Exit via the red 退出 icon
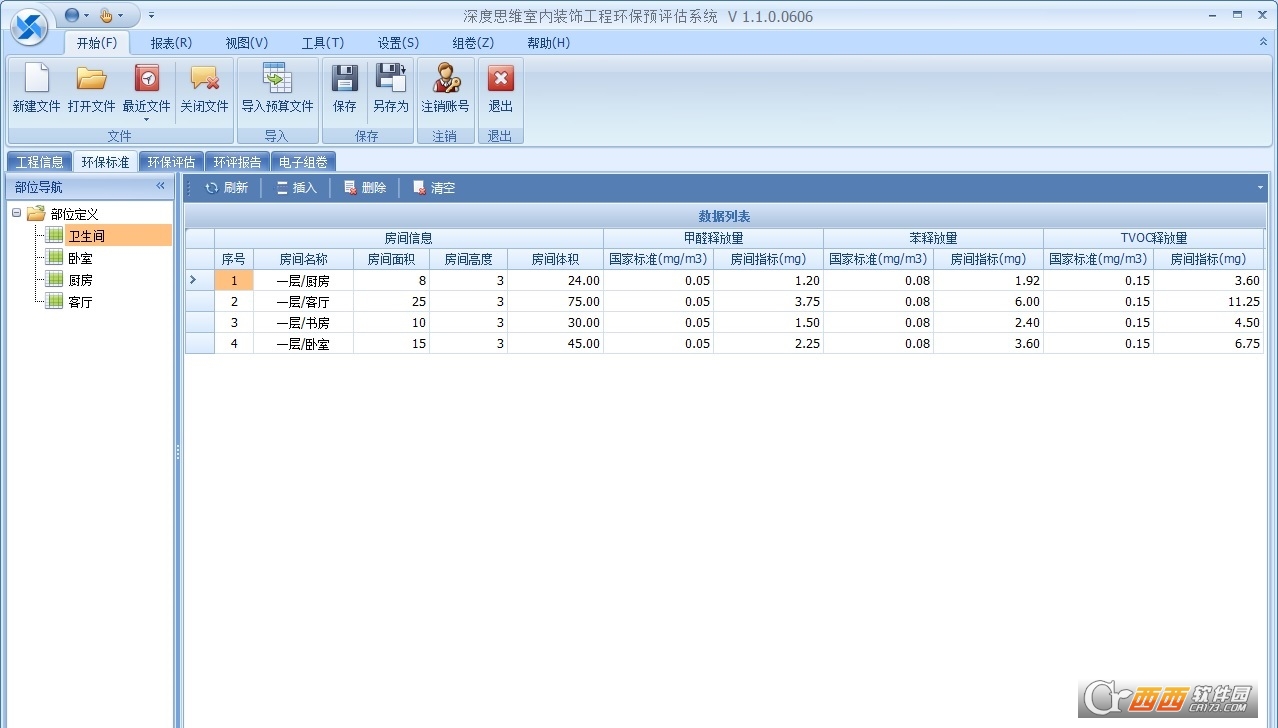The height and width of the screenshot is (728, 1278). 500,79
